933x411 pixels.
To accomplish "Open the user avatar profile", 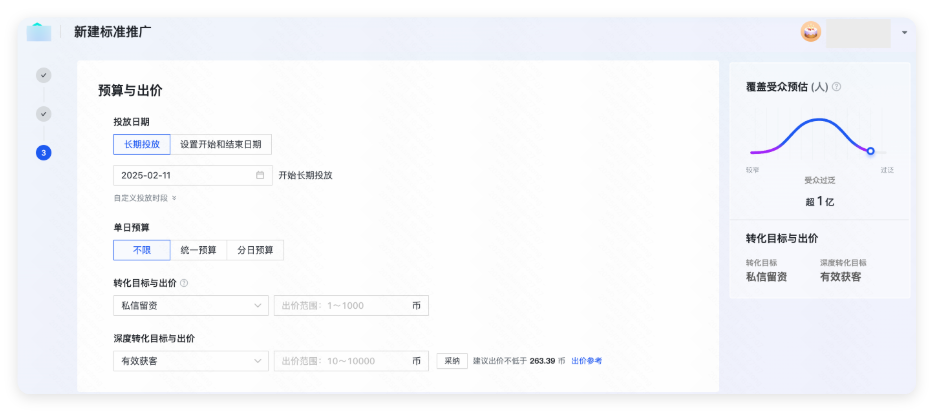I will (x=810, y=32).
